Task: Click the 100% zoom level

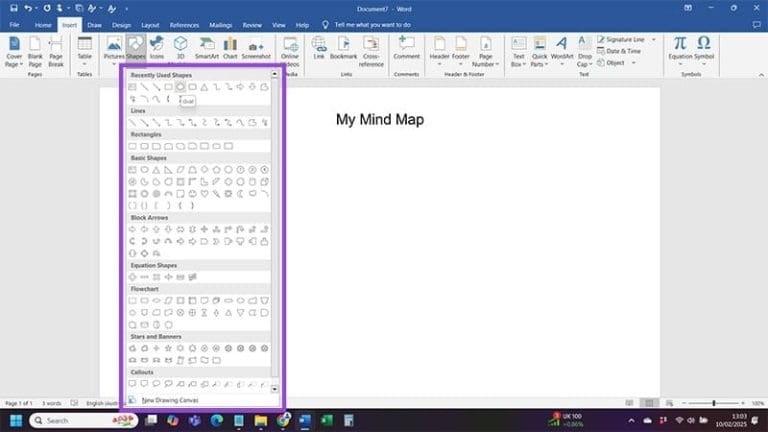Action: point(758,403)
